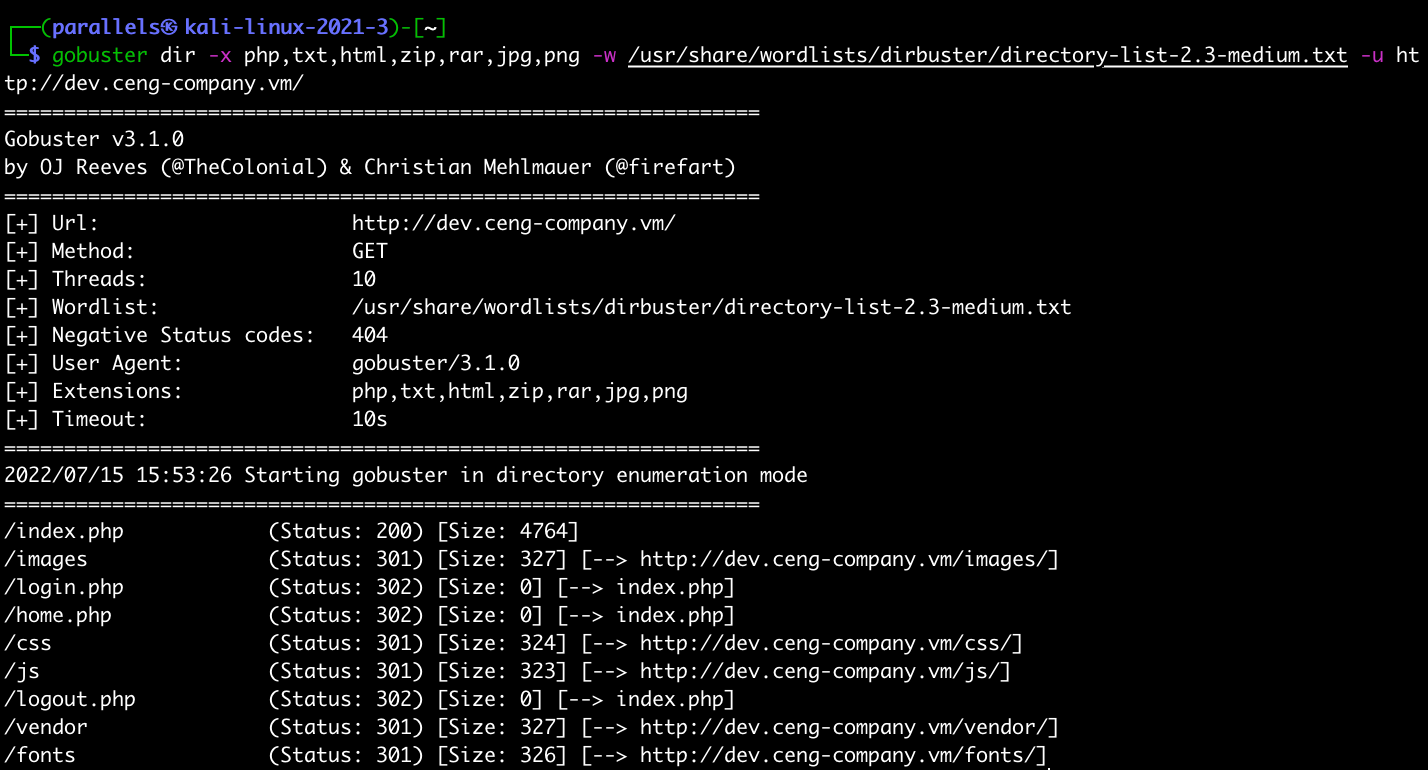Screen dimensions: 1428x770
Task: Click the scan start timestamp 2022/07/15 15:53:26
Action: click(x=118, y=475)
